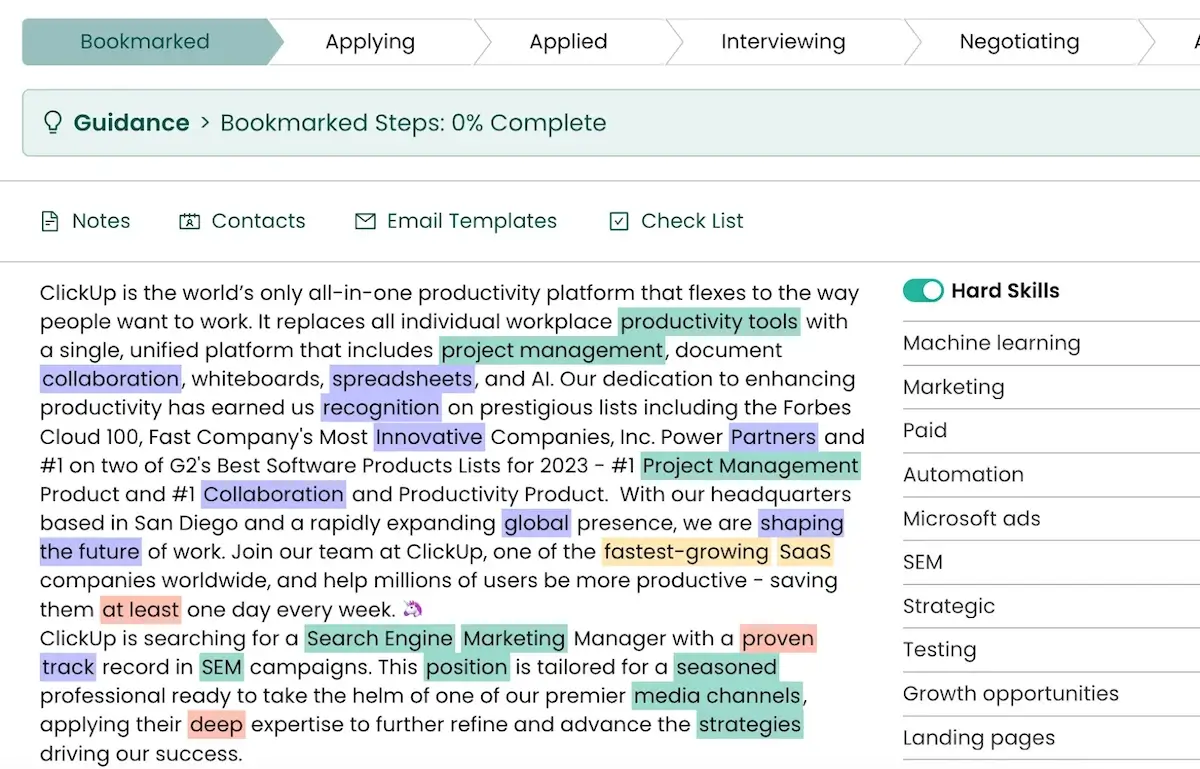Switch to the Applying stage tab
Screen dimensions: 1200x769
click(x=370, y=41)
